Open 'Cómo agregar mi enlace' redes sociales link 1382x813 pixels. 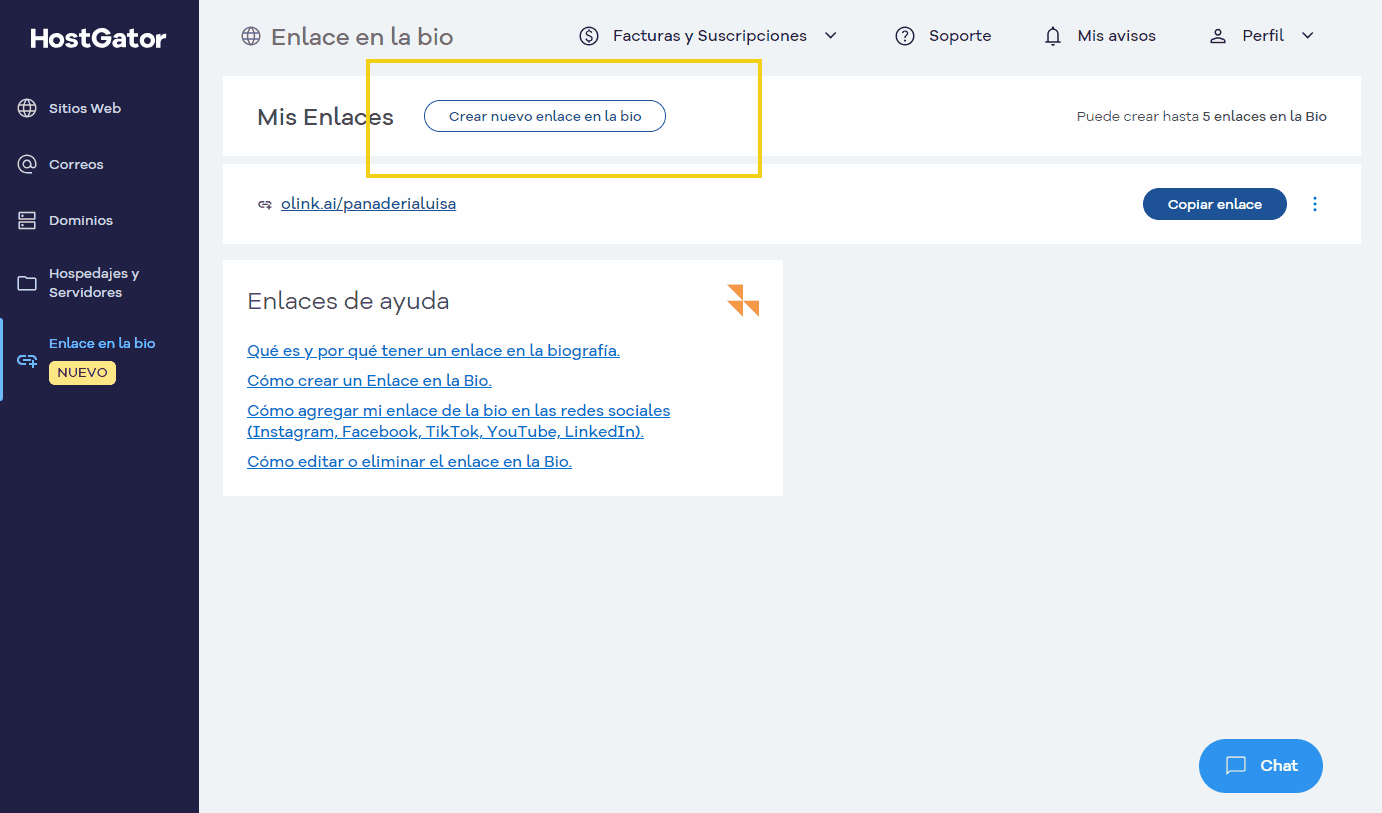coord(458,421)
